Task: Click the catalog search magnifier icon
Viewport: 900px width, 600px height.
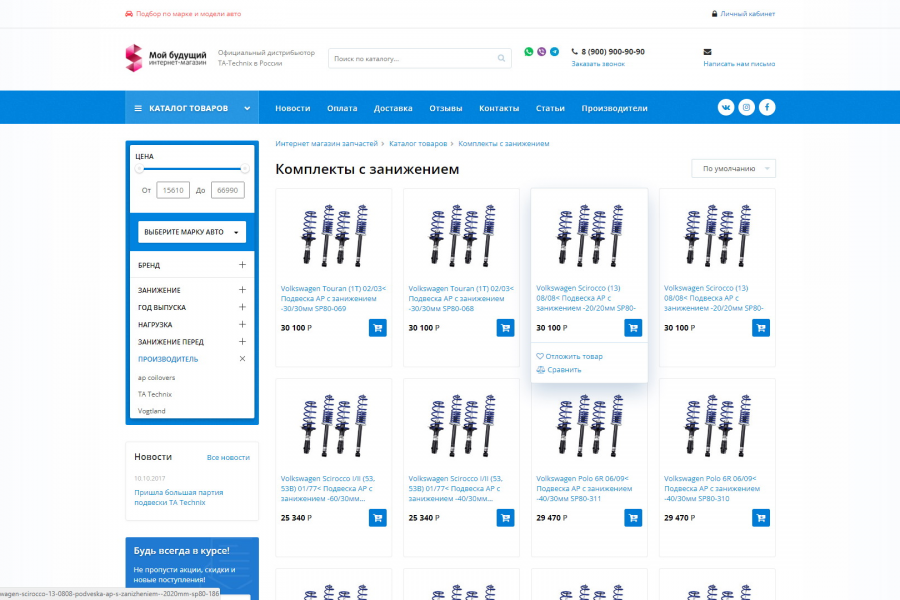Action: point(501,59)
